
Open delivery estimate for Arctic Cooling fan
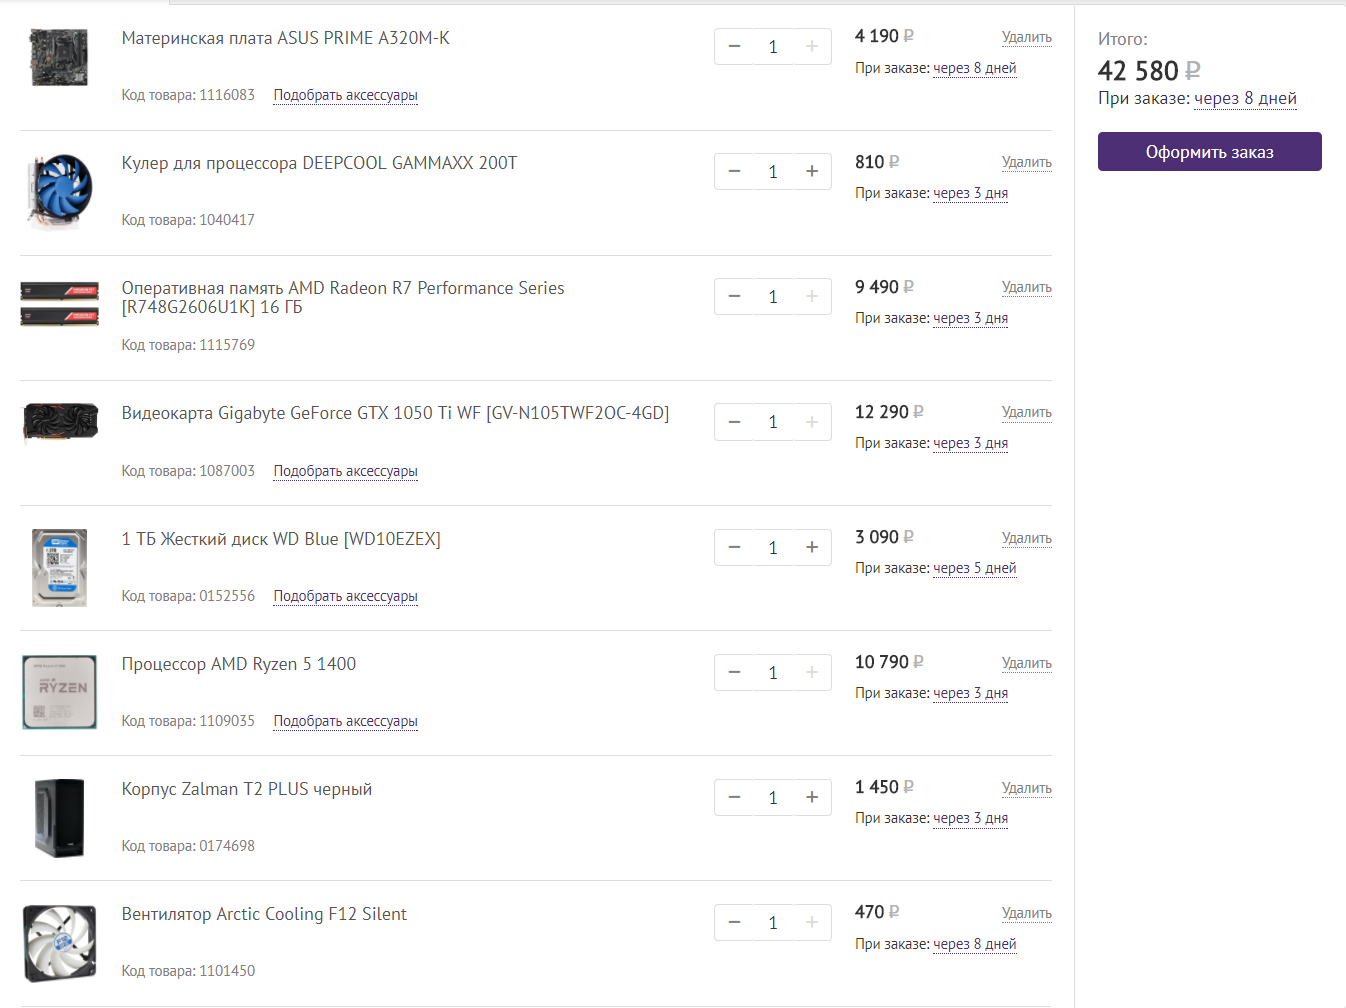point(974,944)
